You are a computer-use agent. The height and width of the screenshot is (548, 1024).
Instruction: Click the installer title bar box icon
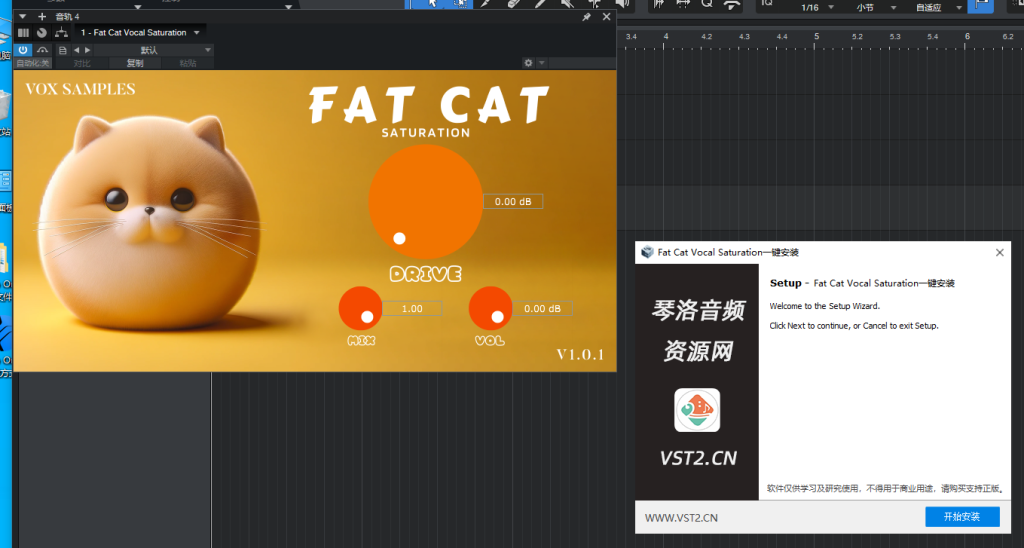tap(647, 252)
